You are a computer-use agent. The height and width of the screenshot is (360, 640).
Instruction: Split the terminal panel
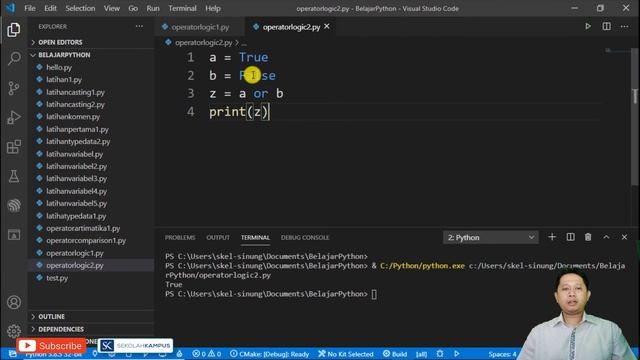[570, 237]
